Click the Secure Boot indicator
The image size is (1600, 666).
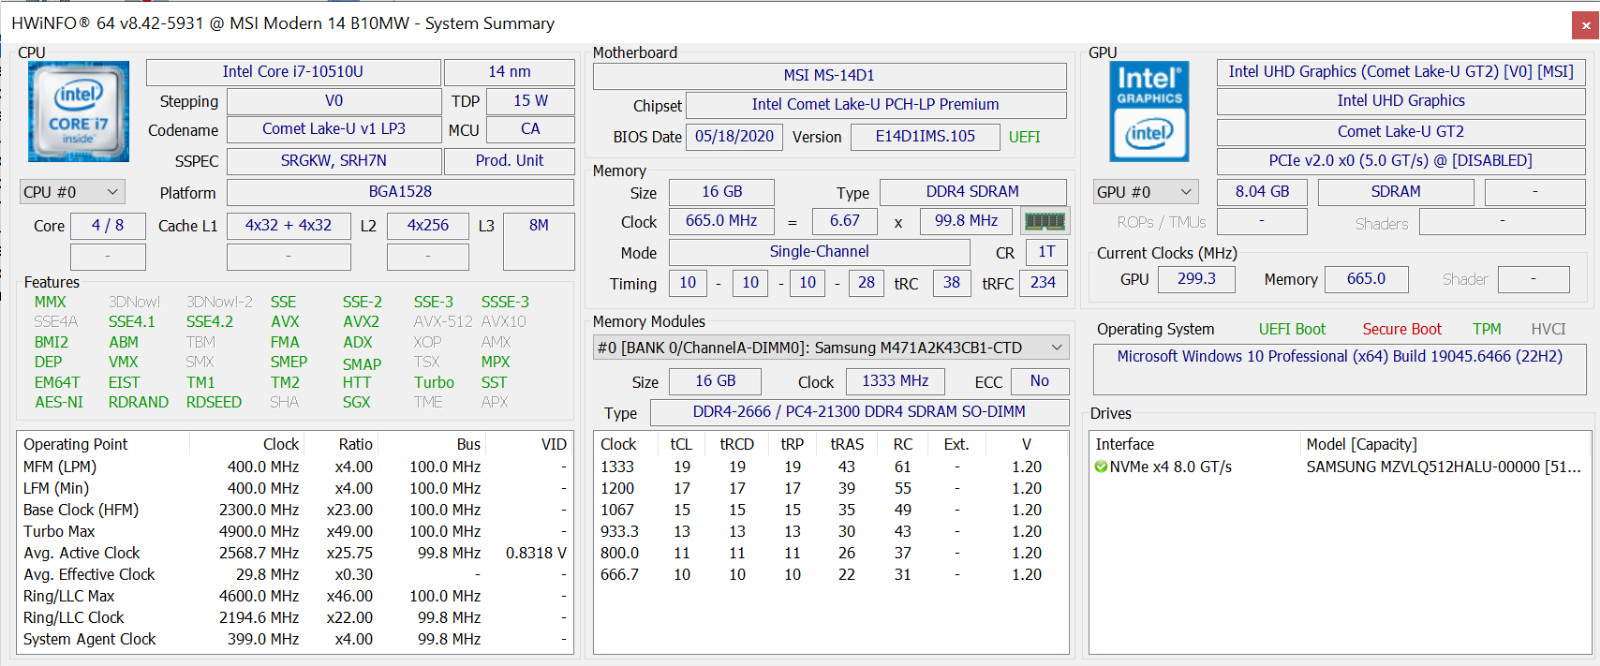point(1402,329)
